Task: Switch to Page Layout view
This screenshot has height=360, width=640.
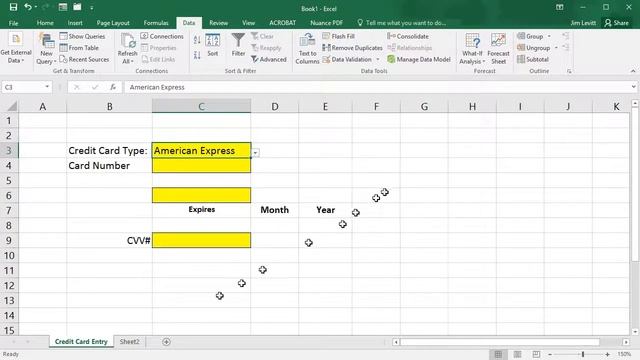Action: click(x=517, y=354)
